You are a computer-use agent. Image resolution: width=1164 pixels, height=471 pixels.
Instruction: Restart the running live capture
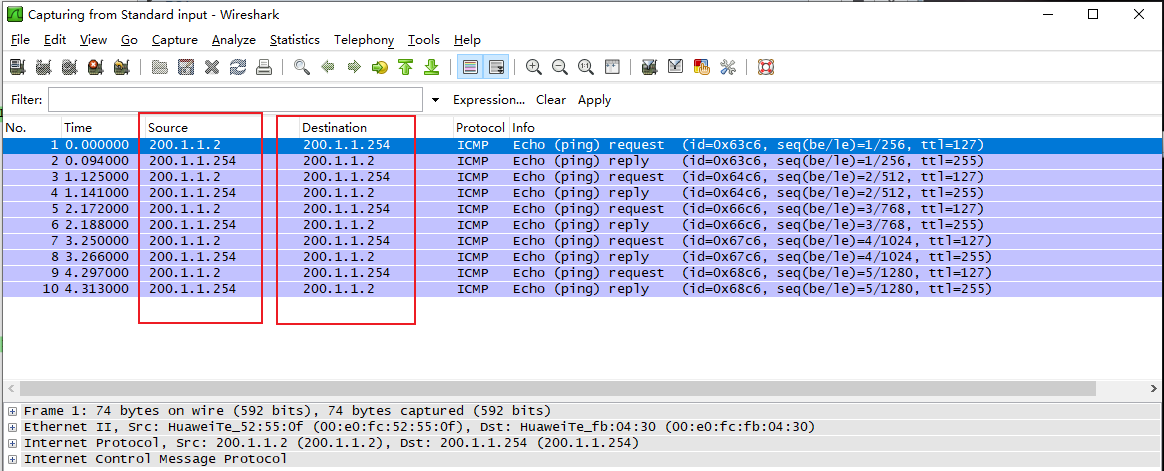121,68
